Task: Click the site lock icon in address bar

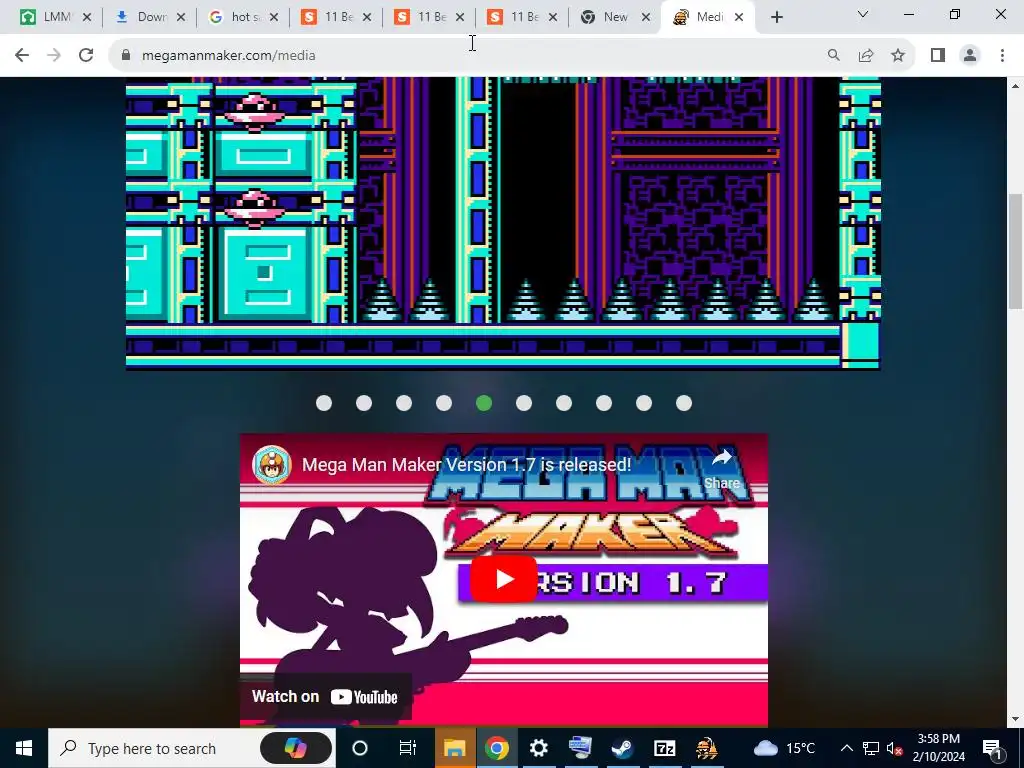Action: (x=126, y=56)
